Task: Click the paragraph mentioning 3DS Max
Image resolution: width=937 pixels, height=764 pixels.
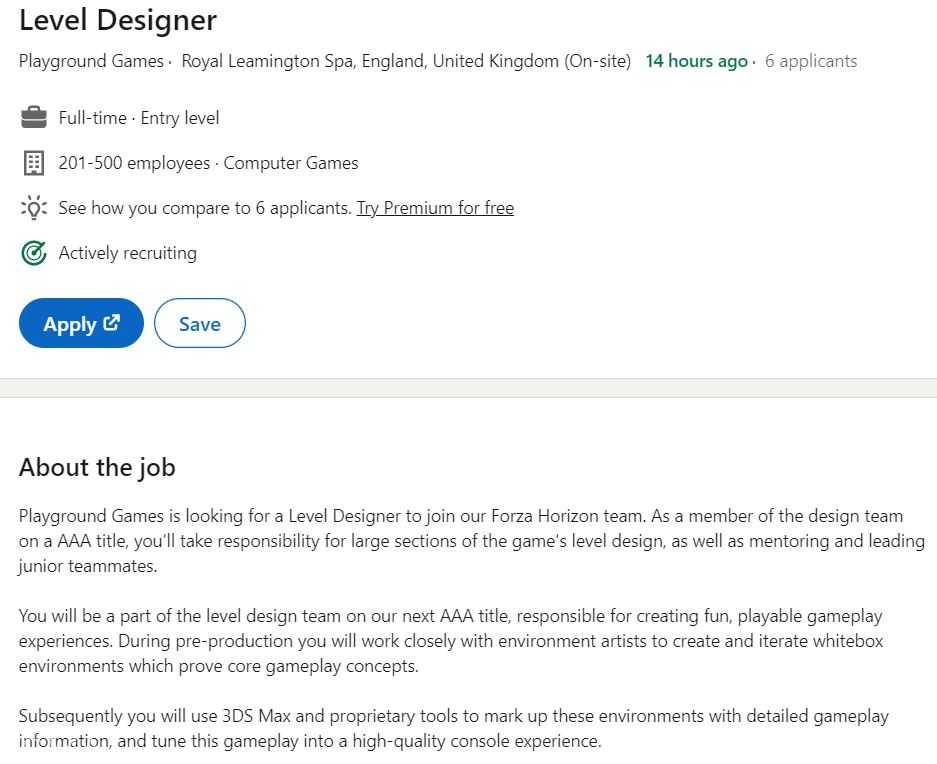Action: point(453,729)
